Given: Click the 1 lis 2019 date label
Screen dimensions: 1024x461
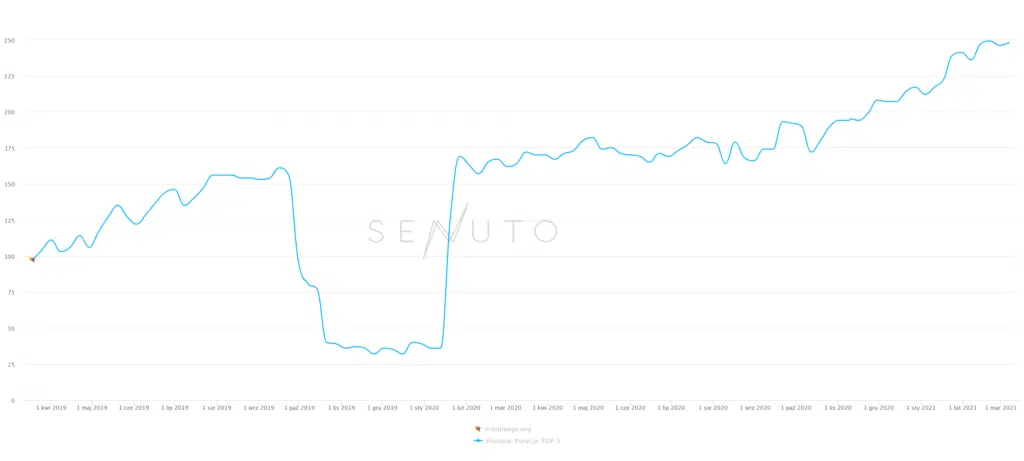Looking at the screenshot, I should pyautogui.click(x=342, y=407).
